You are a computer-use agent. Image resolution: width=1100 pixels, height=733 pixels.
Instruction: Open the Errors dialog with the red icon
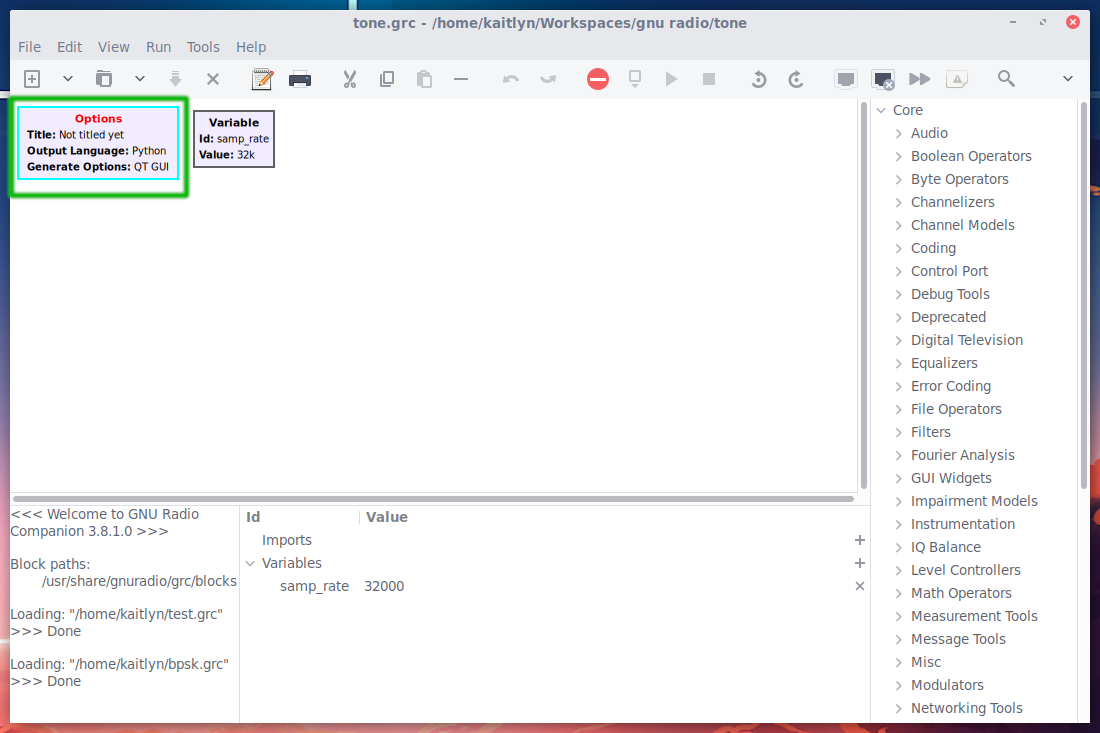(598, 78)
